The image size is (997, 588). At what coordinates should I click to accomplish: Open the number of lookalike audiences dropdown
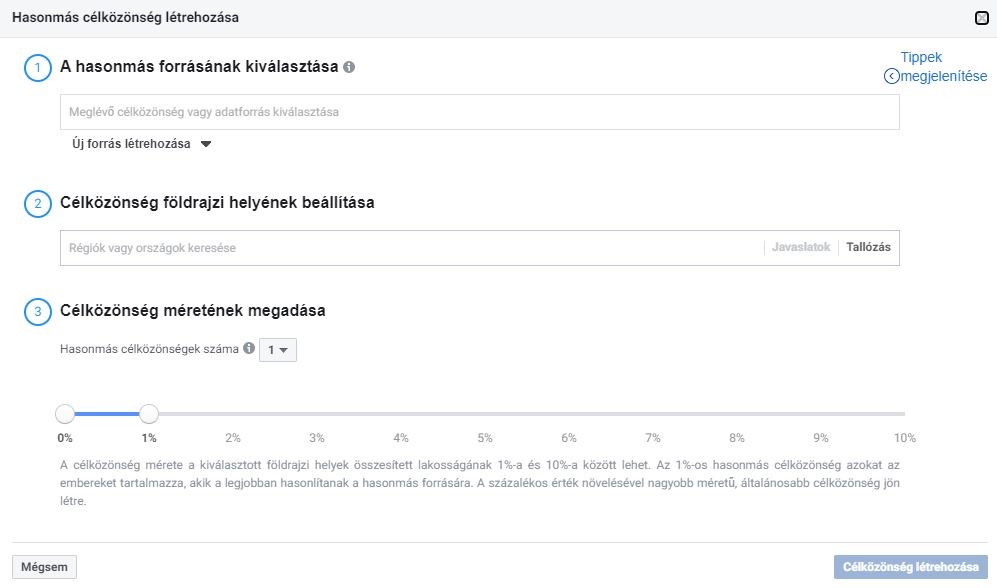point(278,350)
